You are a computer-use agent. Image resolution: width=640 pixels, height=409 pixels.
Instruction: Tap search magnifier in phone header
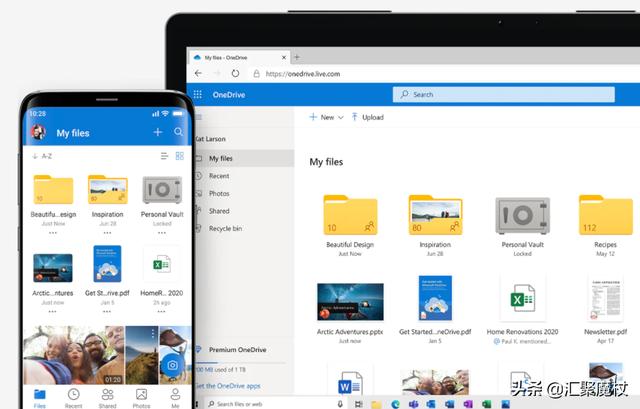pyautogui.click(x=178, y=132)
